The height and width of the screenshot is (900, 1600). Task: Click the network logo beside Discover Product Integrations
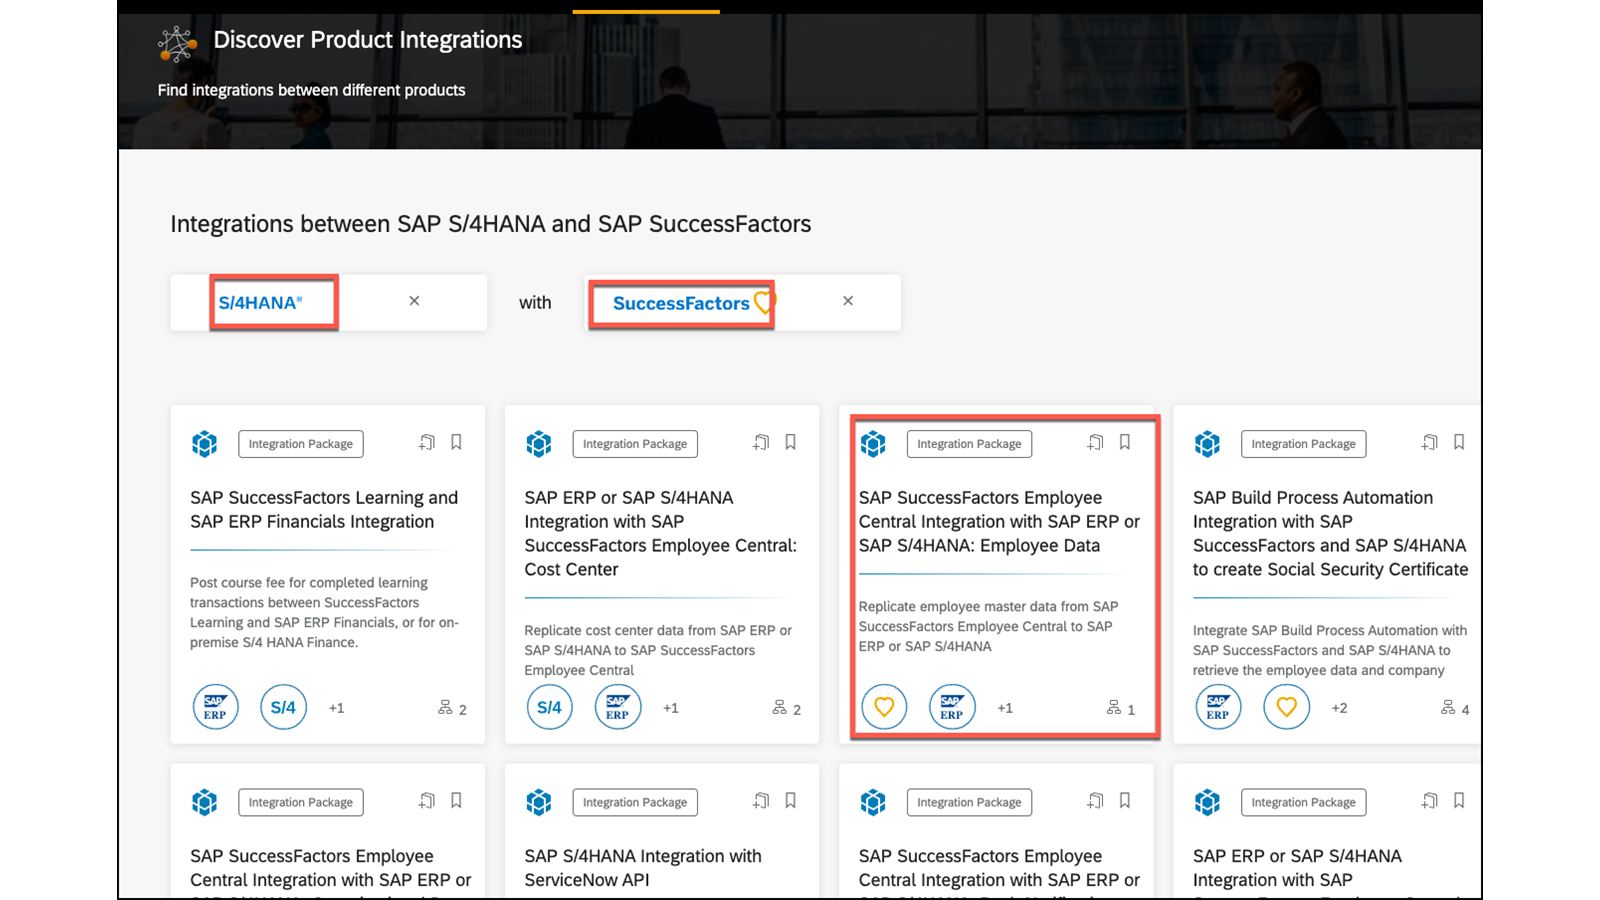pos(177,43)
